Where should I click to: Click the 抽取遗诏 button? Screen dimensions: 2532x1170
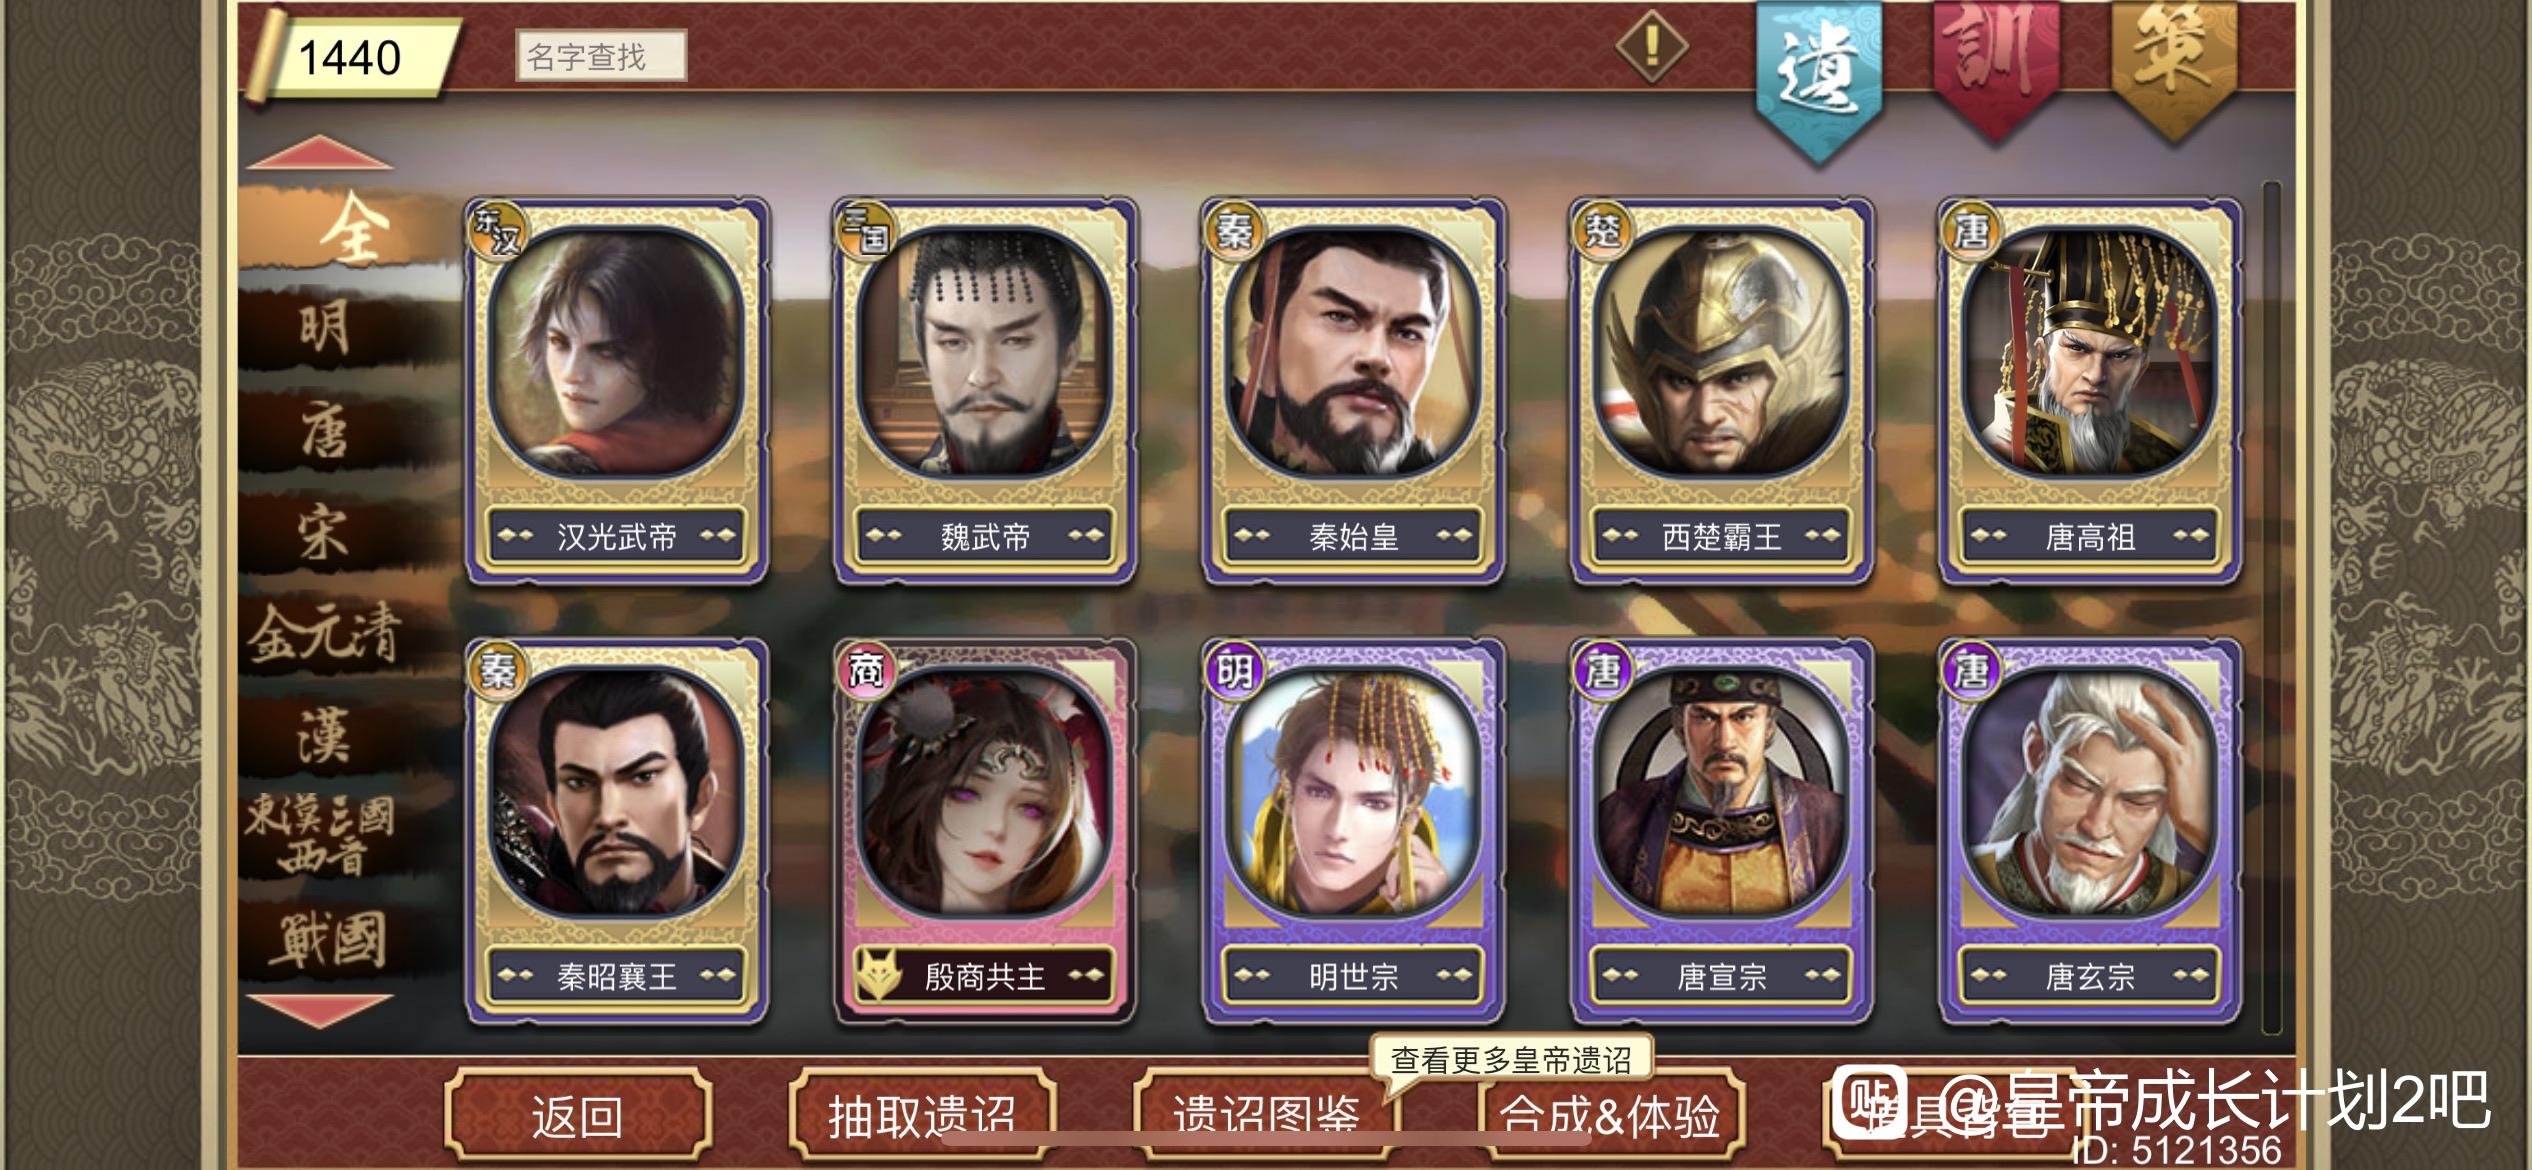922,1116
